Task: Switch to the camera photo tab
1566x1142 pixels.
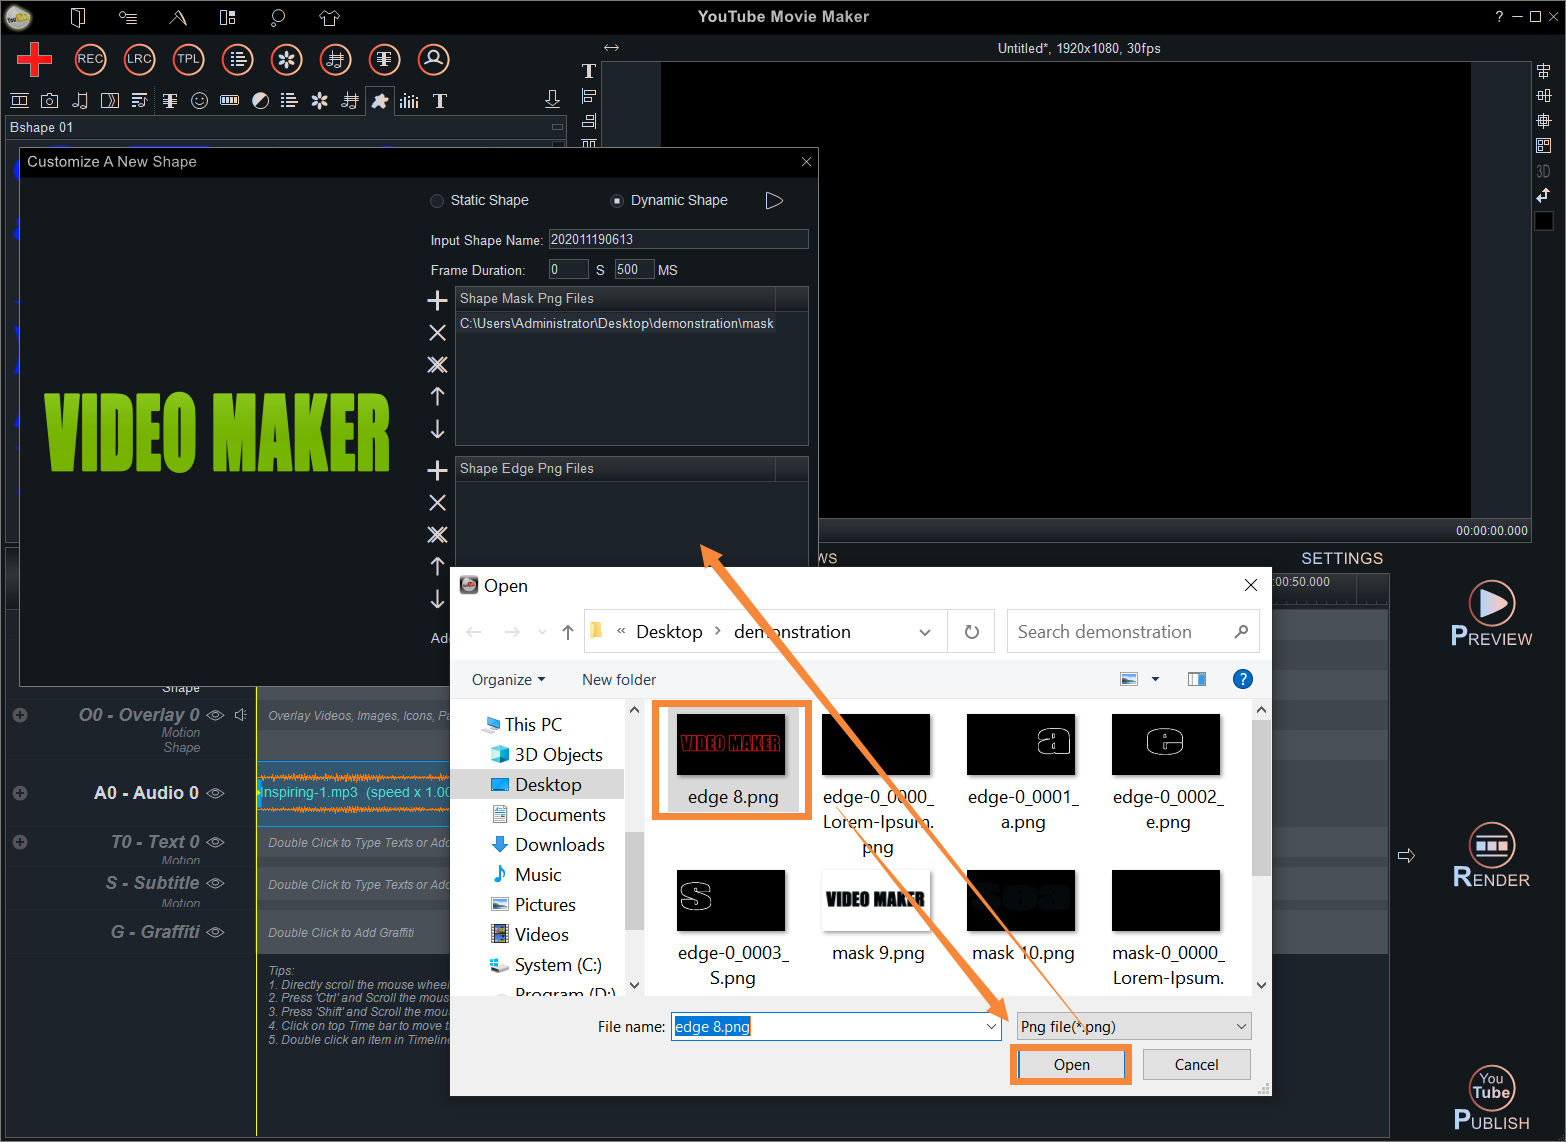Action: pos(50,101)
